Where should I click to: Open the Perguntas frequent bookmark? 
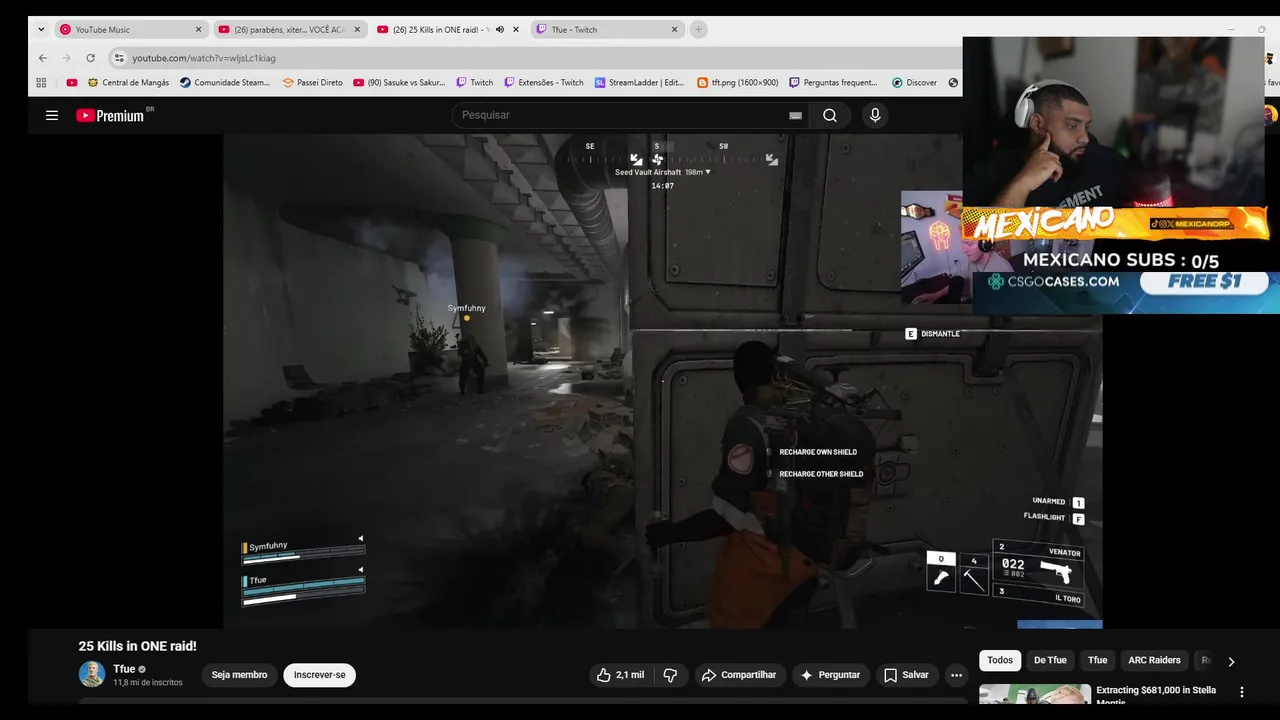coord(833,83)
